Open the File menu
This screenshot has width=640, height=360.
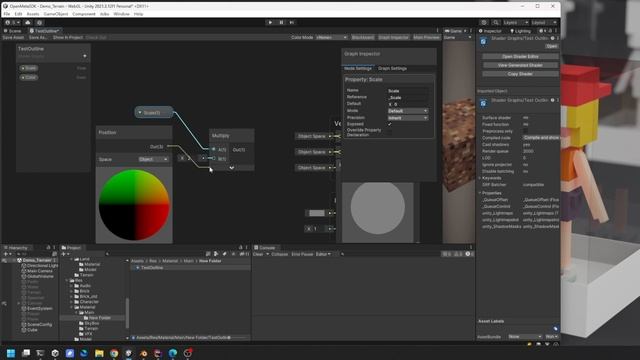(x=7, y=14)
